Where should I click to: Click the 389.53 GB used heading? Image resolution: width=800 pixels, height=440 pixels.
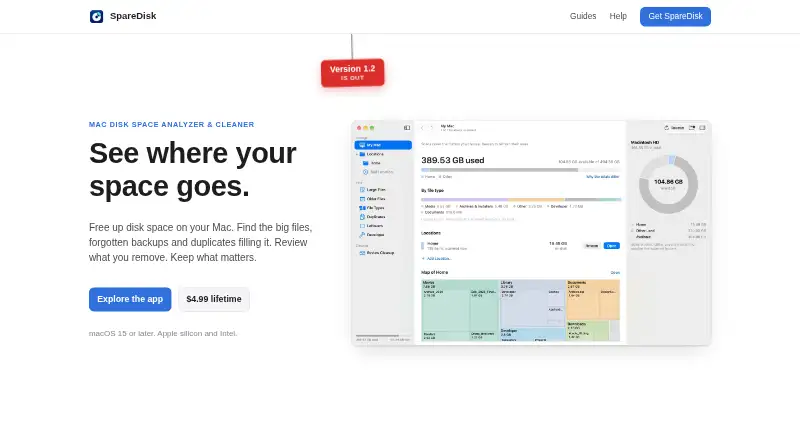point(453,160)
